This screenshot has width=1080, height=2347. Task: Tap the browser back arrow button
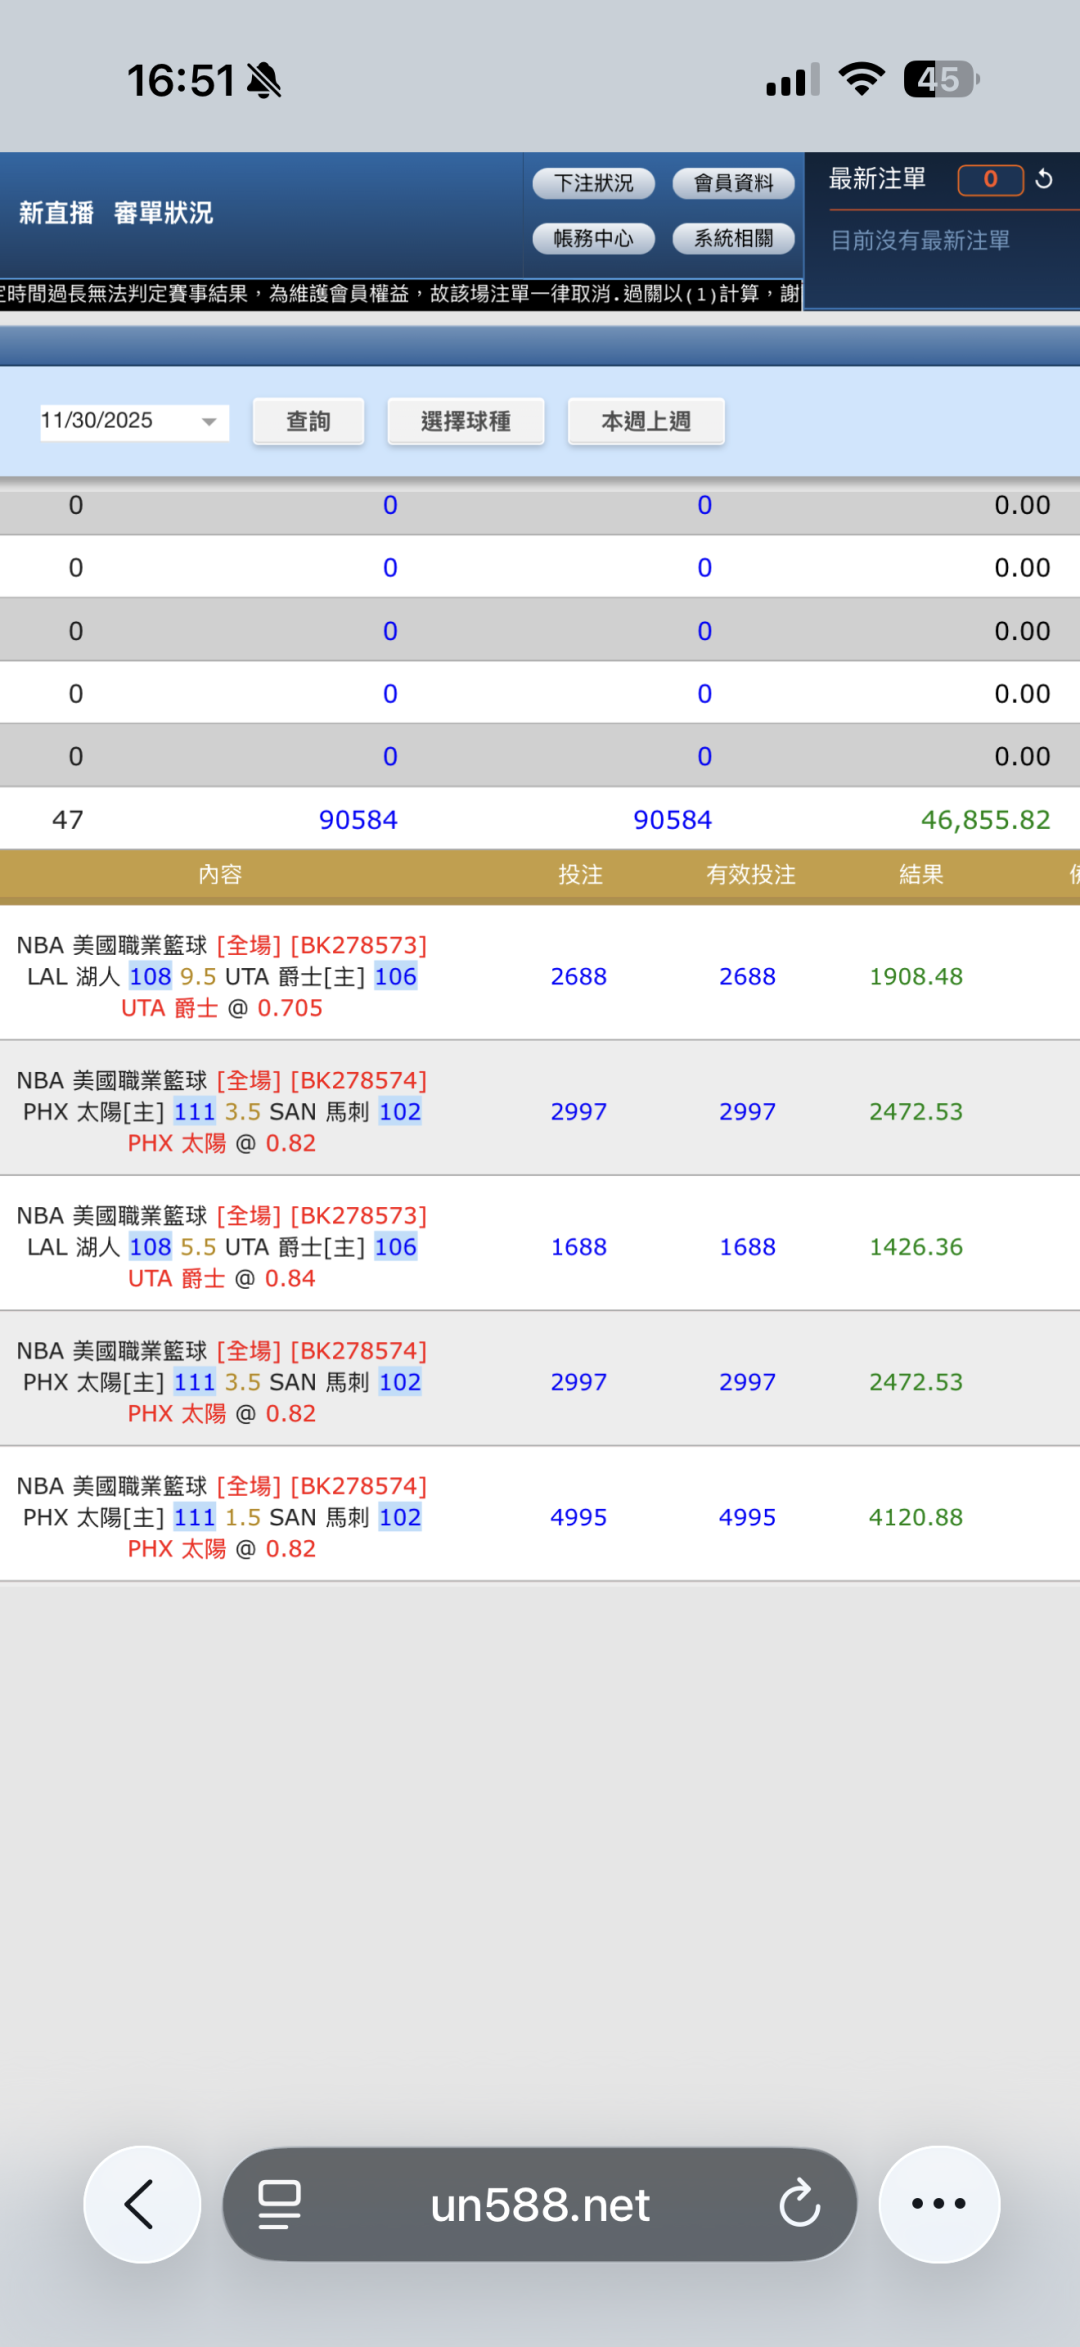point(141,2203)
